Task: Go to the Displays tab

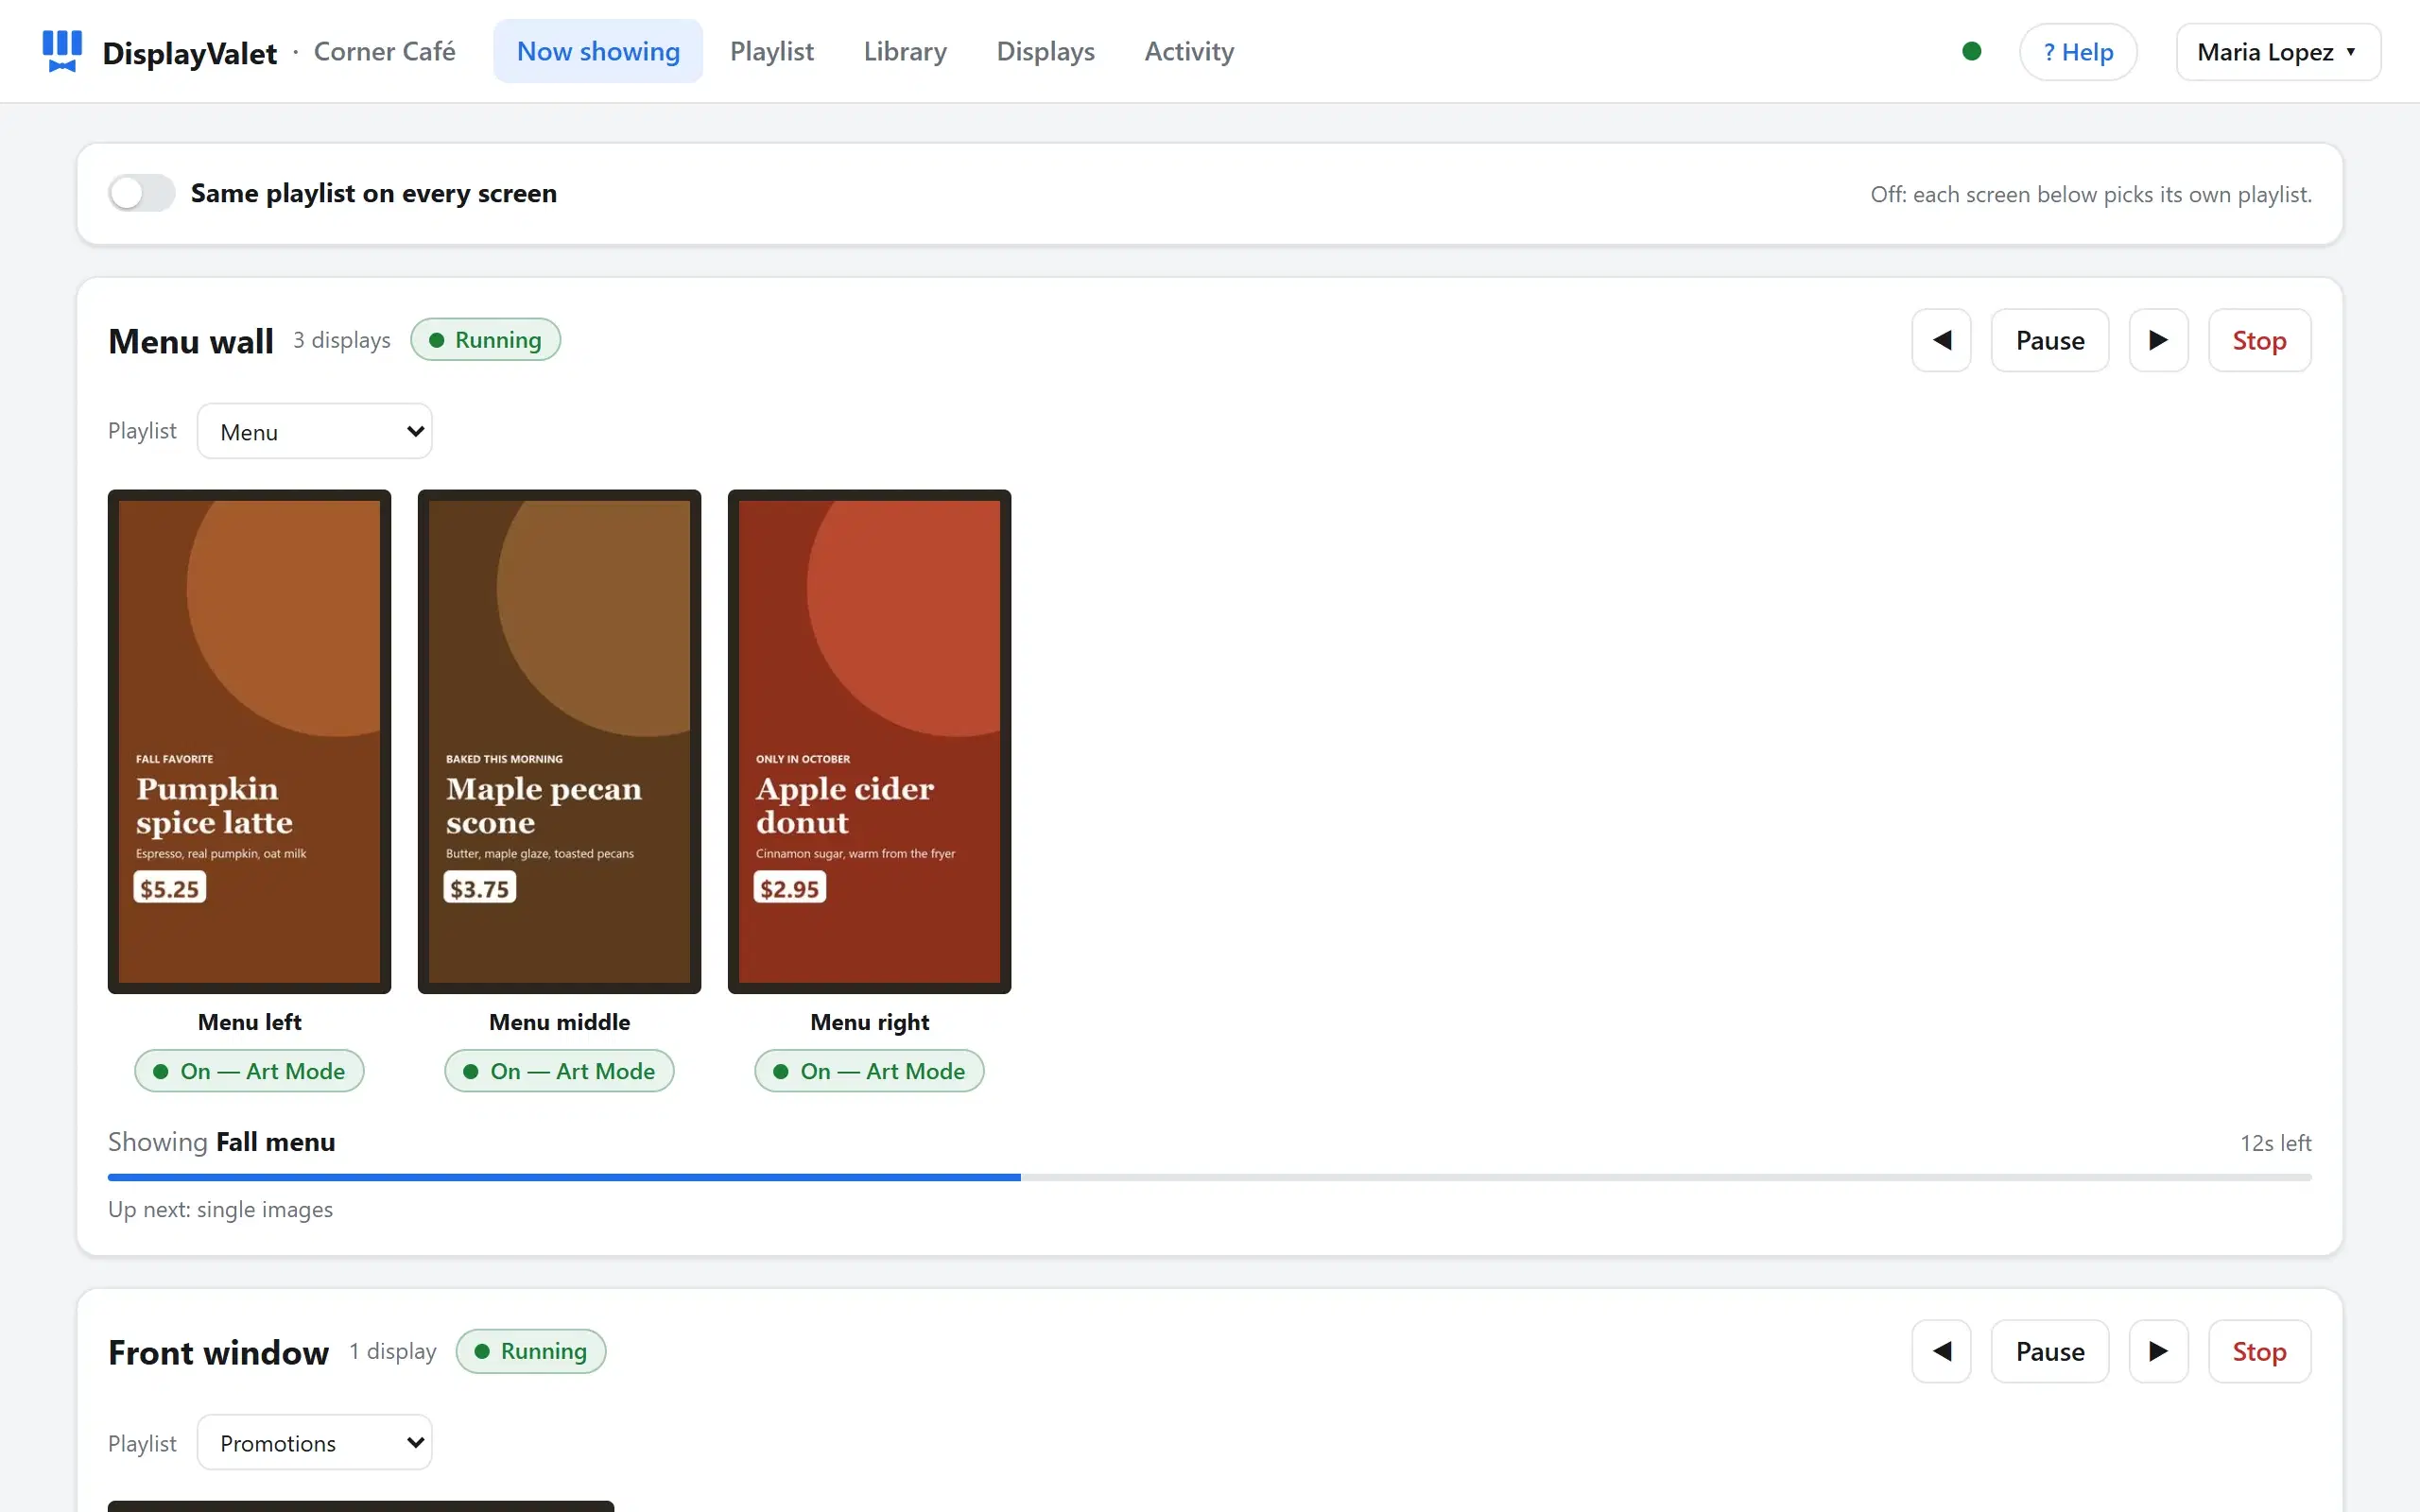Action: [x=1045, y=51]
